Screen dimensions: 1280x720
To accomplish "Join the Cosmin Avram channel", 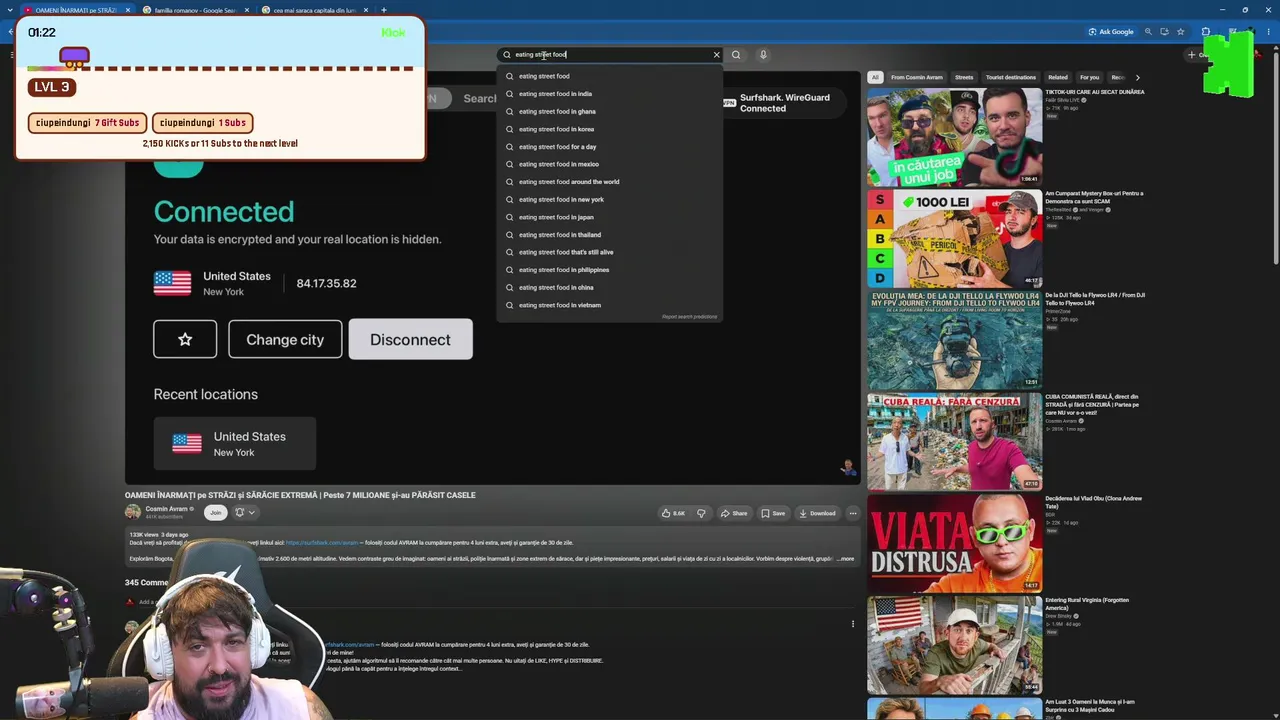I will 215,512.
